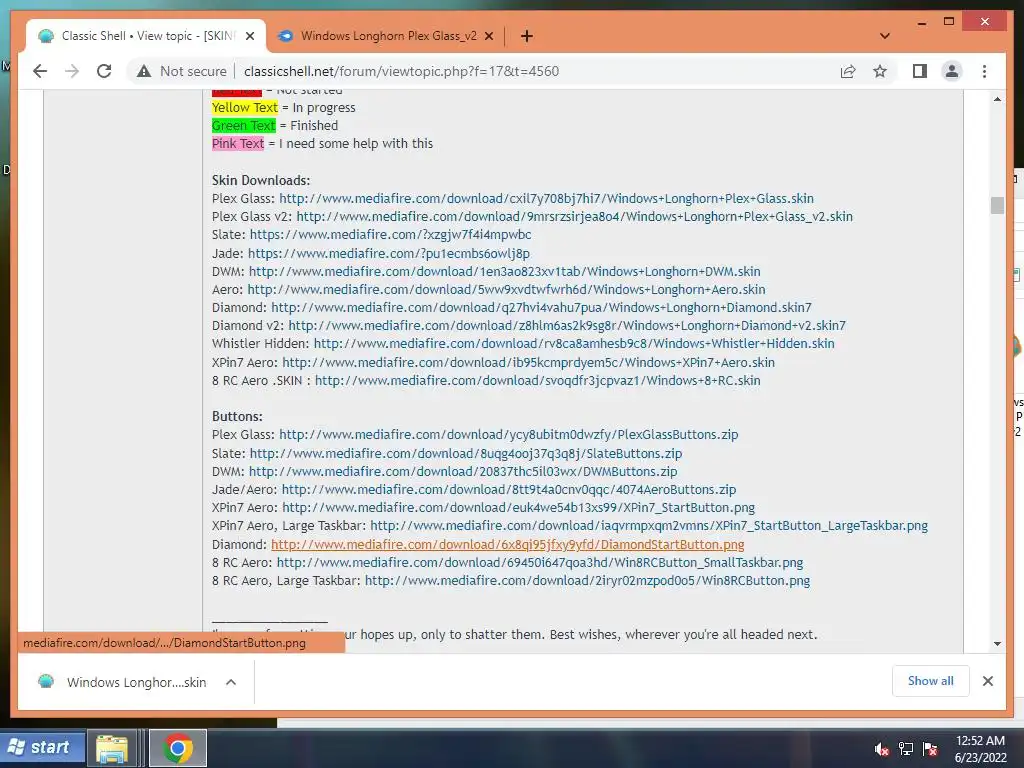The height and width of the screenshot is (768, 1024).
Task: Open Win8RCButton_SmallTaskbar.png link
Action: (x=539, y=562)
